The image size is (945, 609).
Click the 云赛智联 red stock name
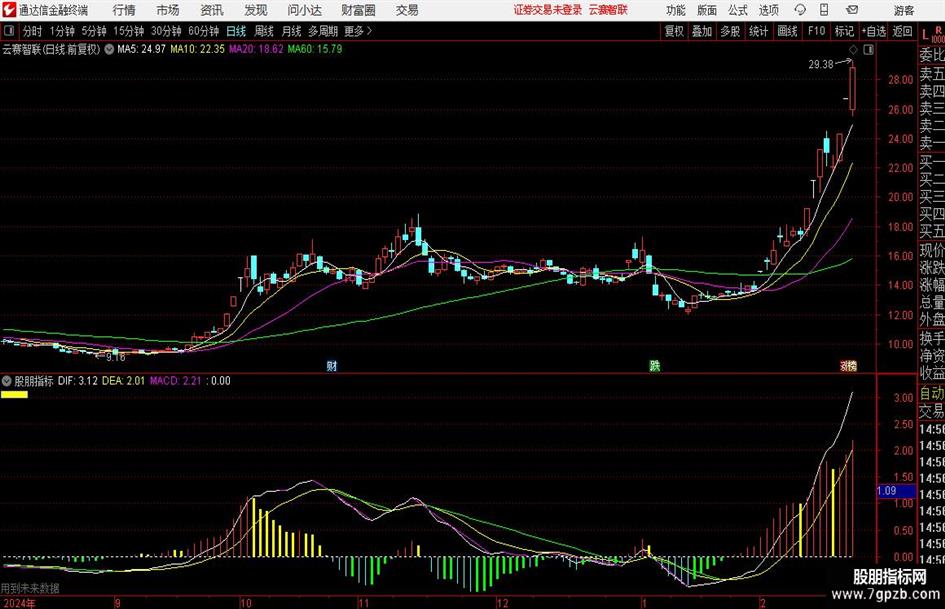(x=608, y=10)
